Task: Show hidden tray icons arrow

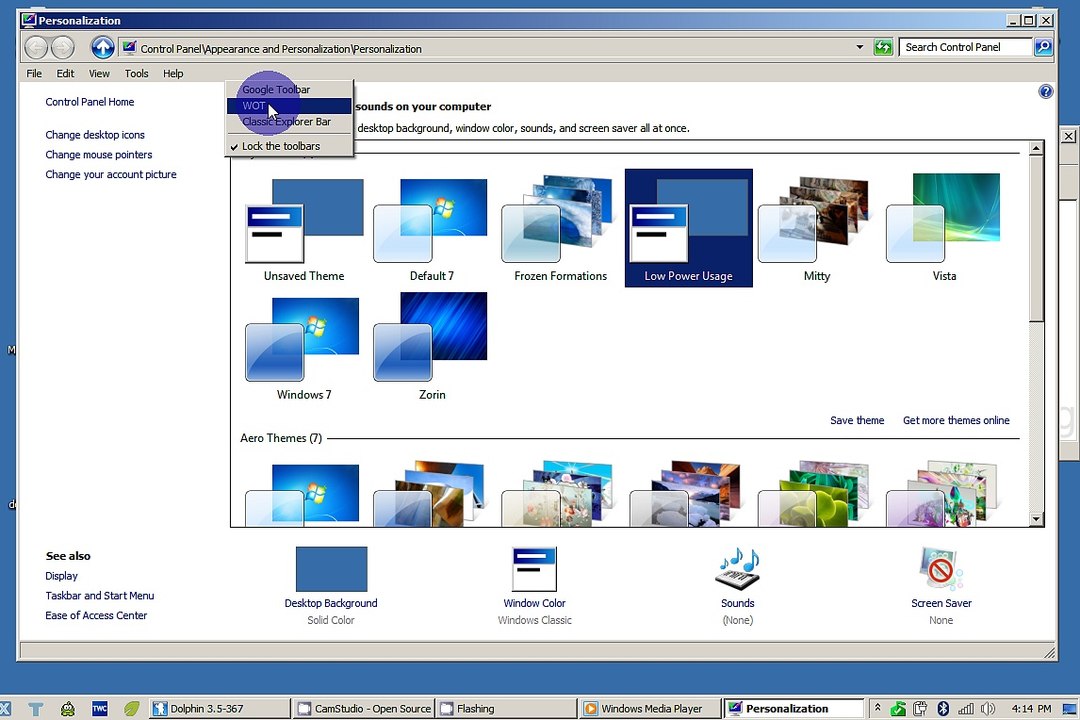Action: pyautogui.click(x=878, y=707)
